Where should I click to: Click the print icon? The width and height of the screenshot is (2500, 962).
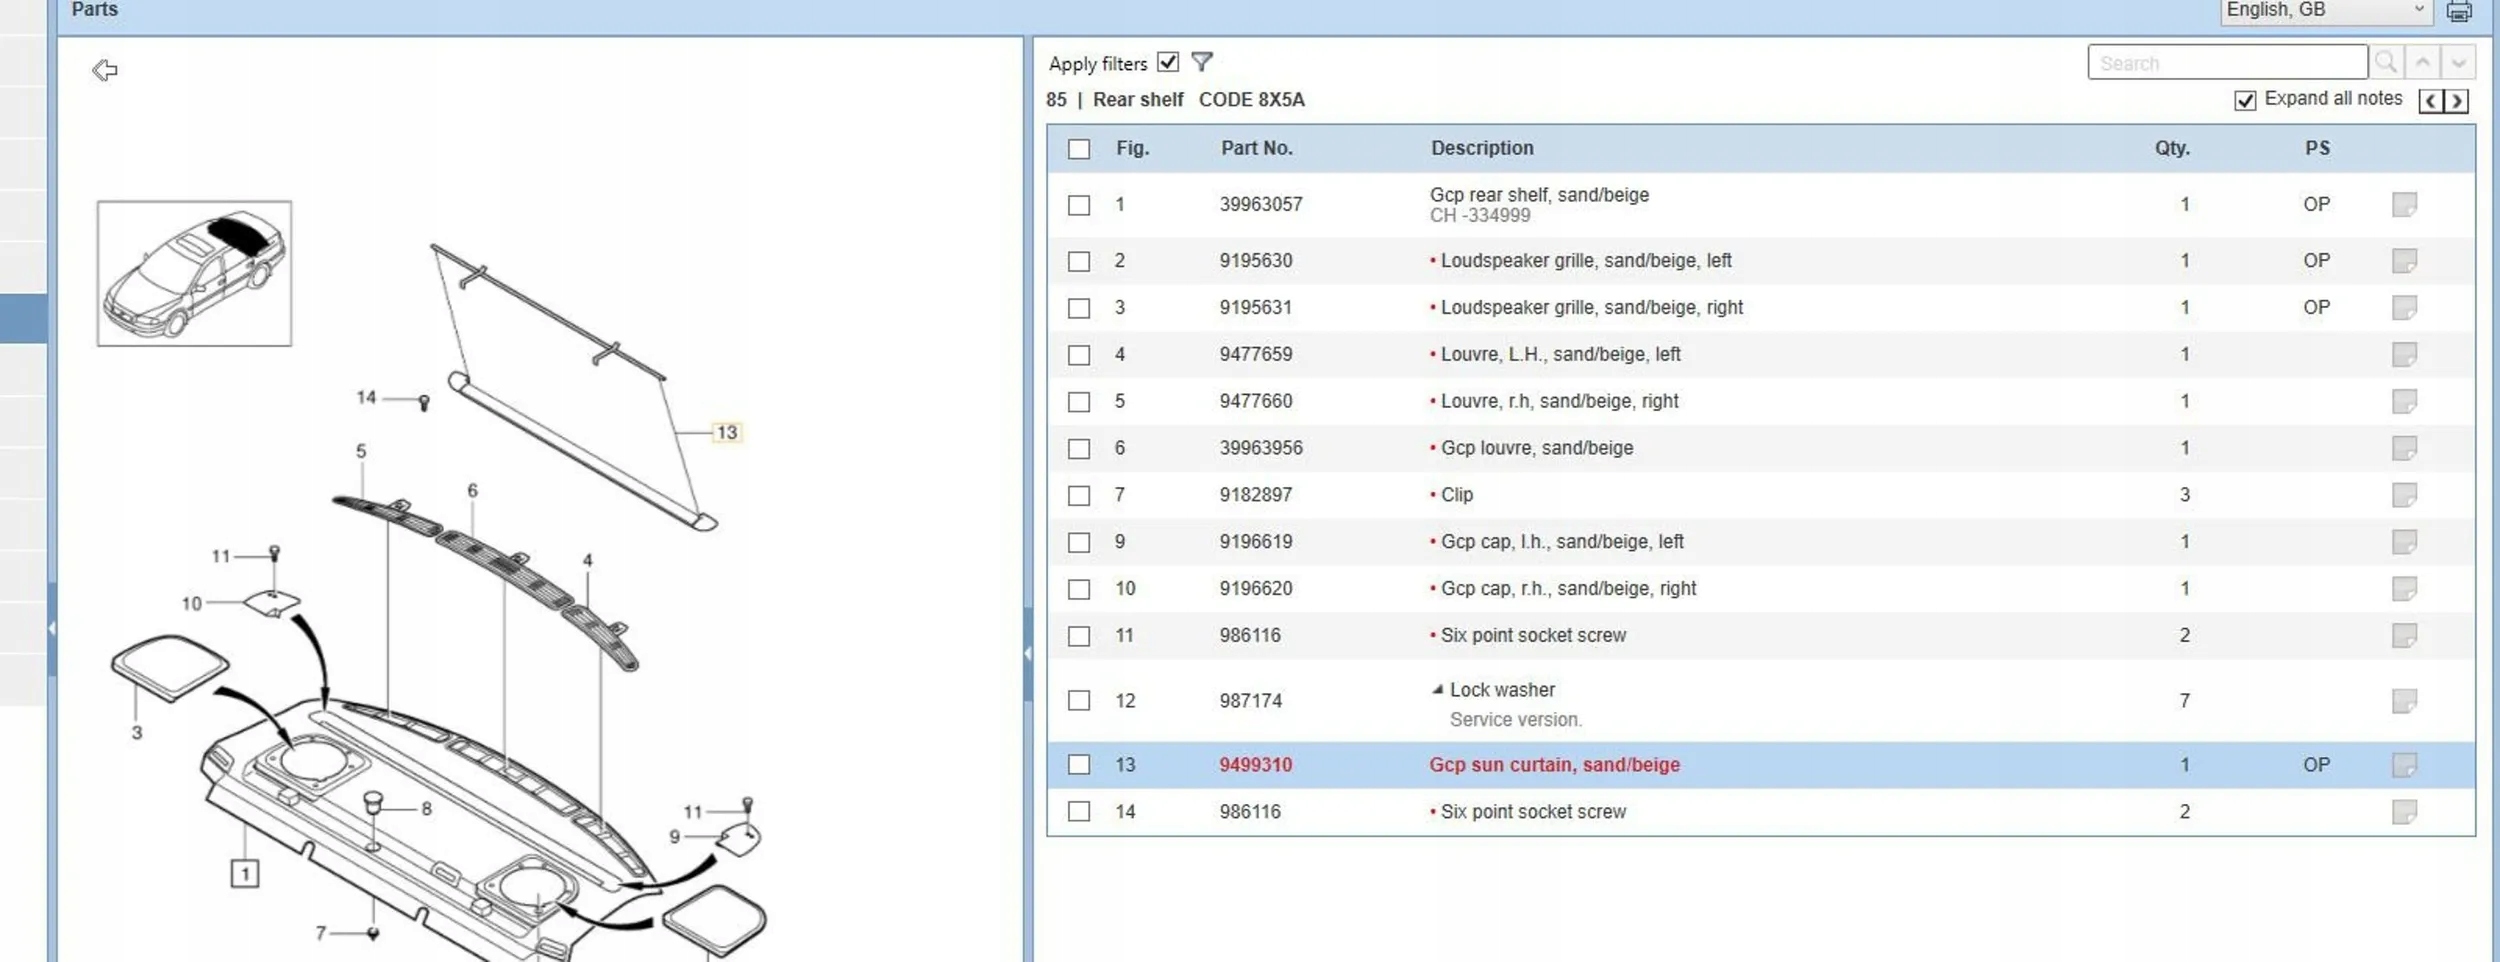coord(2459,12)
